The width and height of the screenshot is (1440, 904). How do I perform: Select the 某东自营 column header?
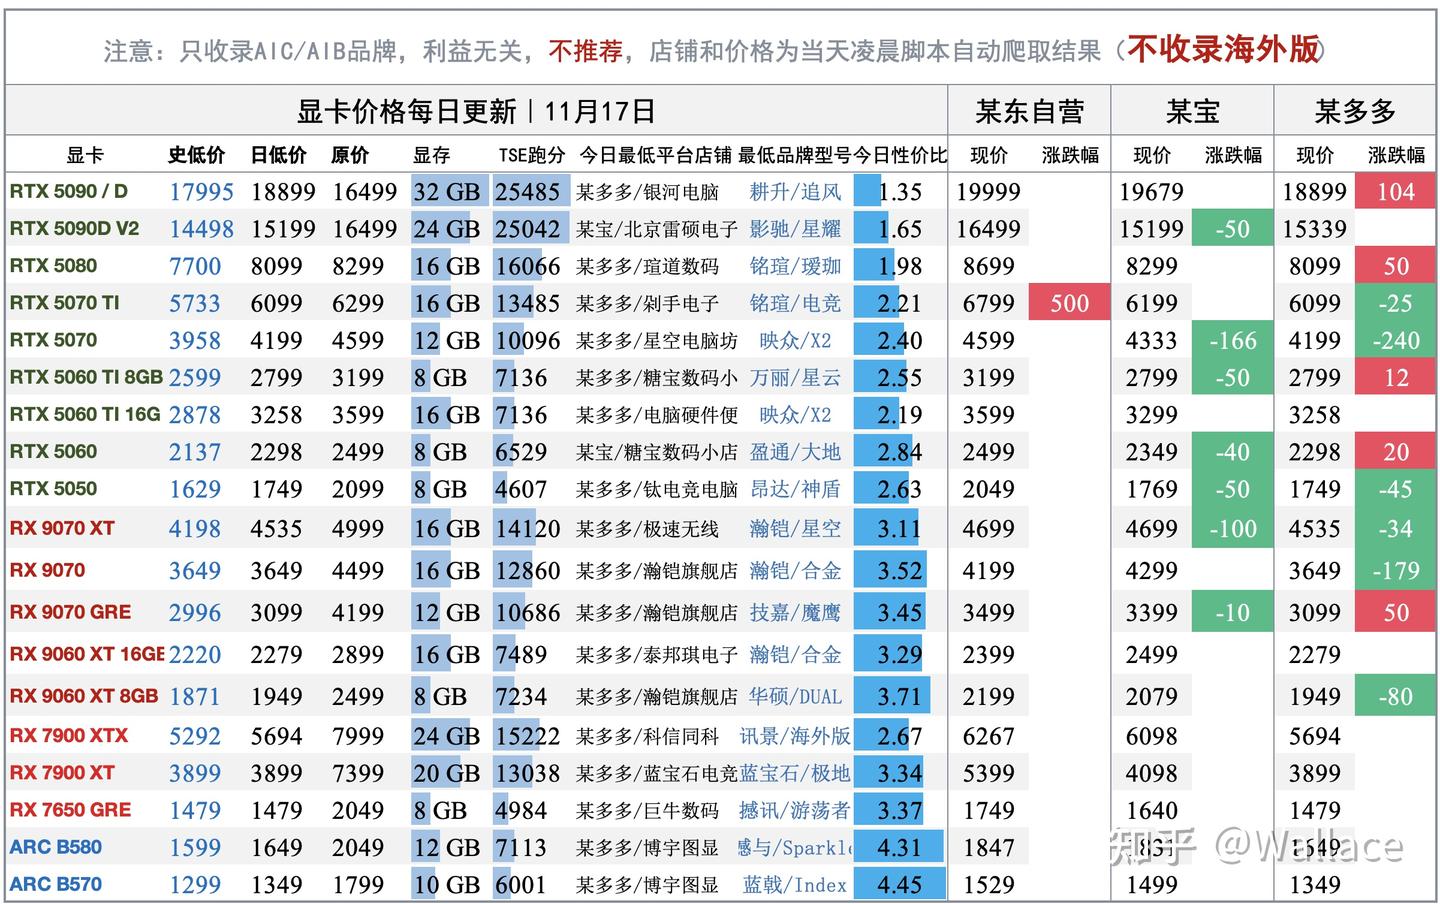click(x=1031, y=110)
